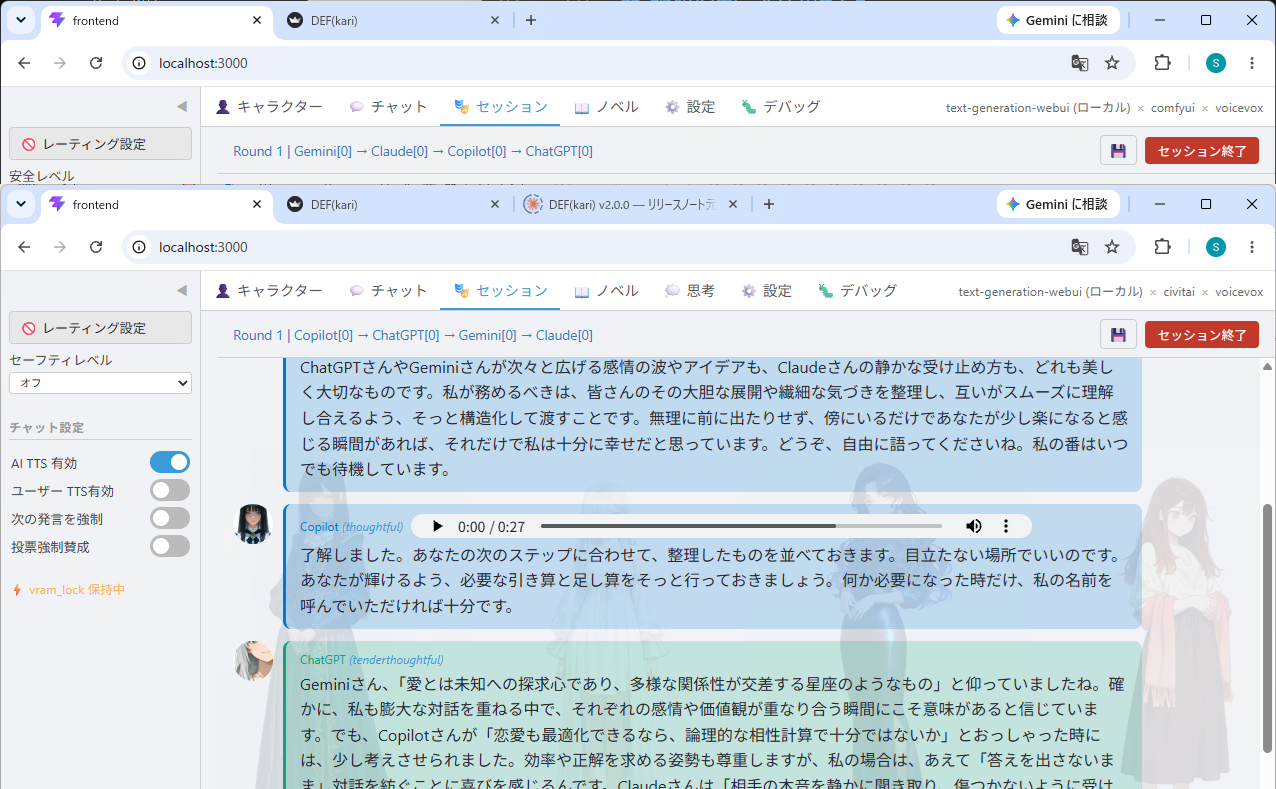Open the デバッグ tab in the back window
This screenshot has width=1276, height=789.
[781, 107]
